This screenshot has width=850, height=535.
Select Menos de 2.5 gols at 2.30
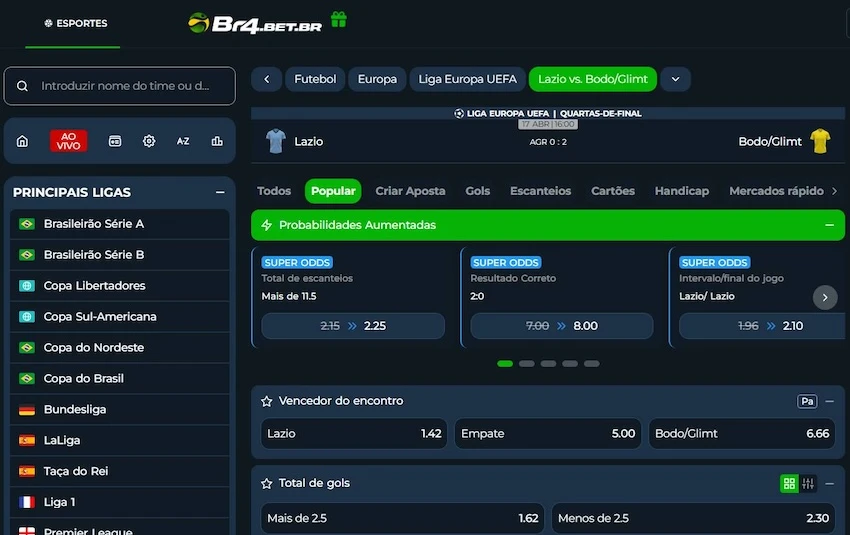click(x=693, y=518)
